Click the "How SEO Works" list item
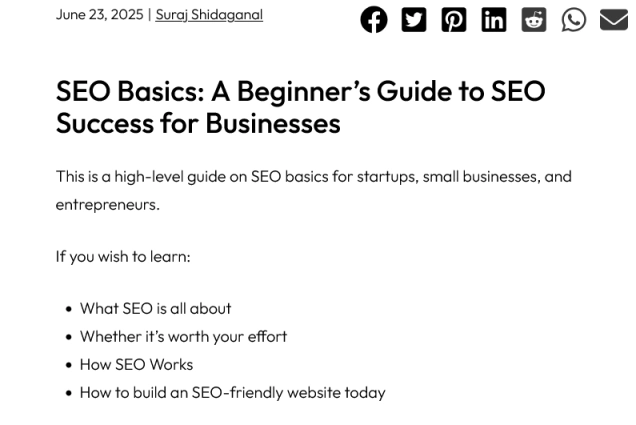 (136, 365)
